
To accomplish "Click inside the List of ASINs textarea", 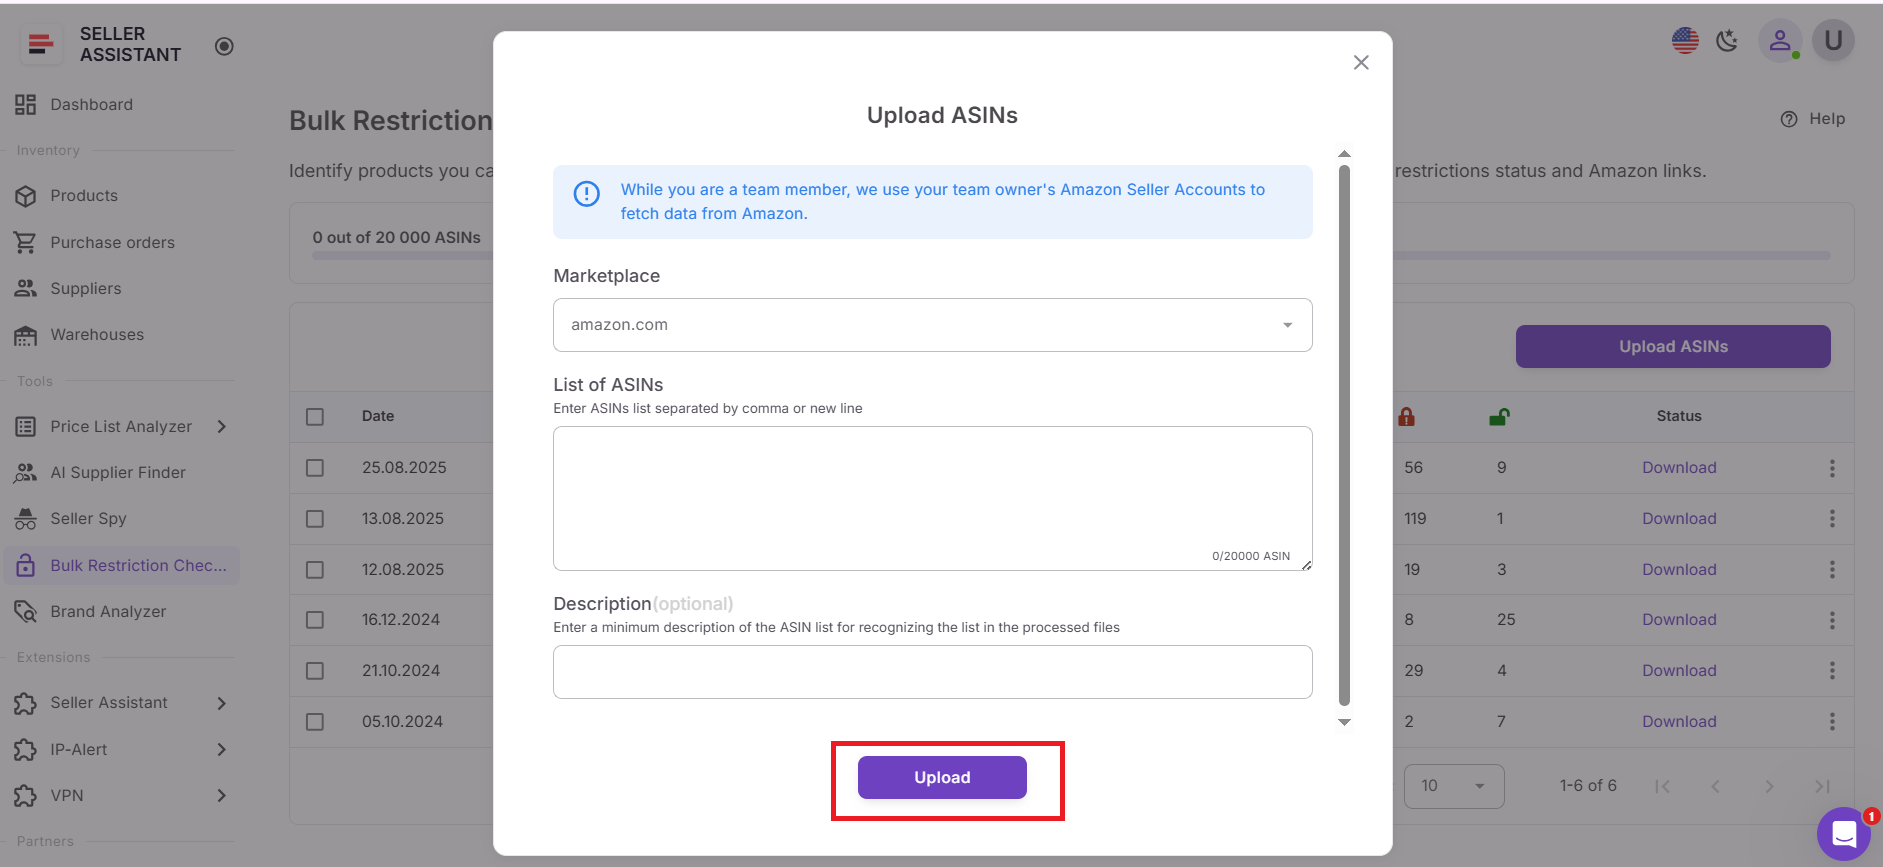I will tap(932, 490).
